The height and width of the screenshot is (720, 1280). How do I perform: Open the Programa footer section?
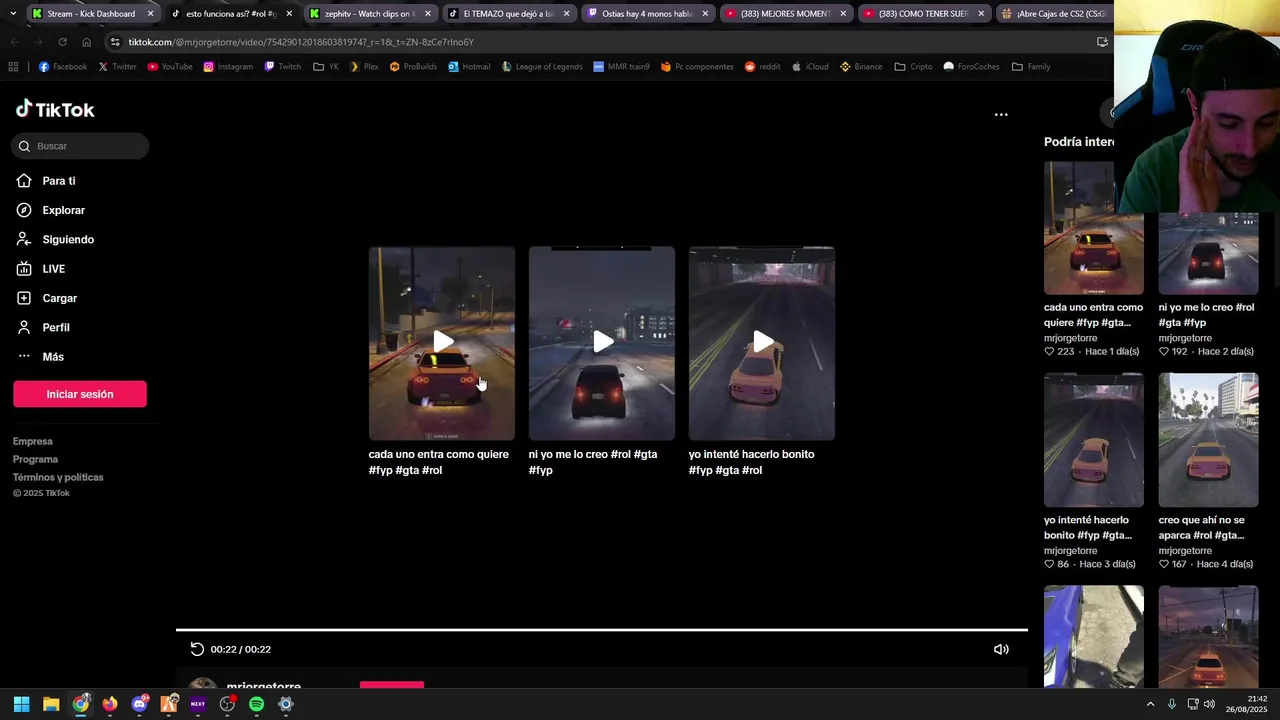35,459
